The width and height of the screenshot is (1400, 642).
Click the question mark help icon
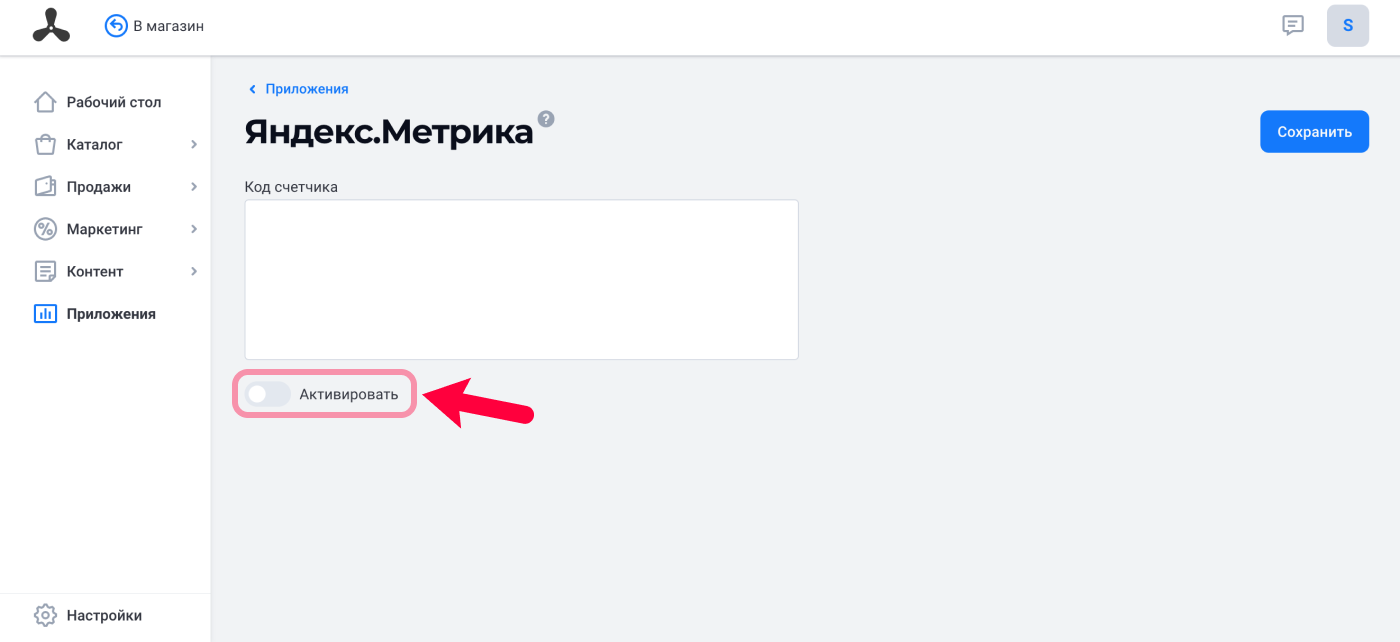[546, 119]
